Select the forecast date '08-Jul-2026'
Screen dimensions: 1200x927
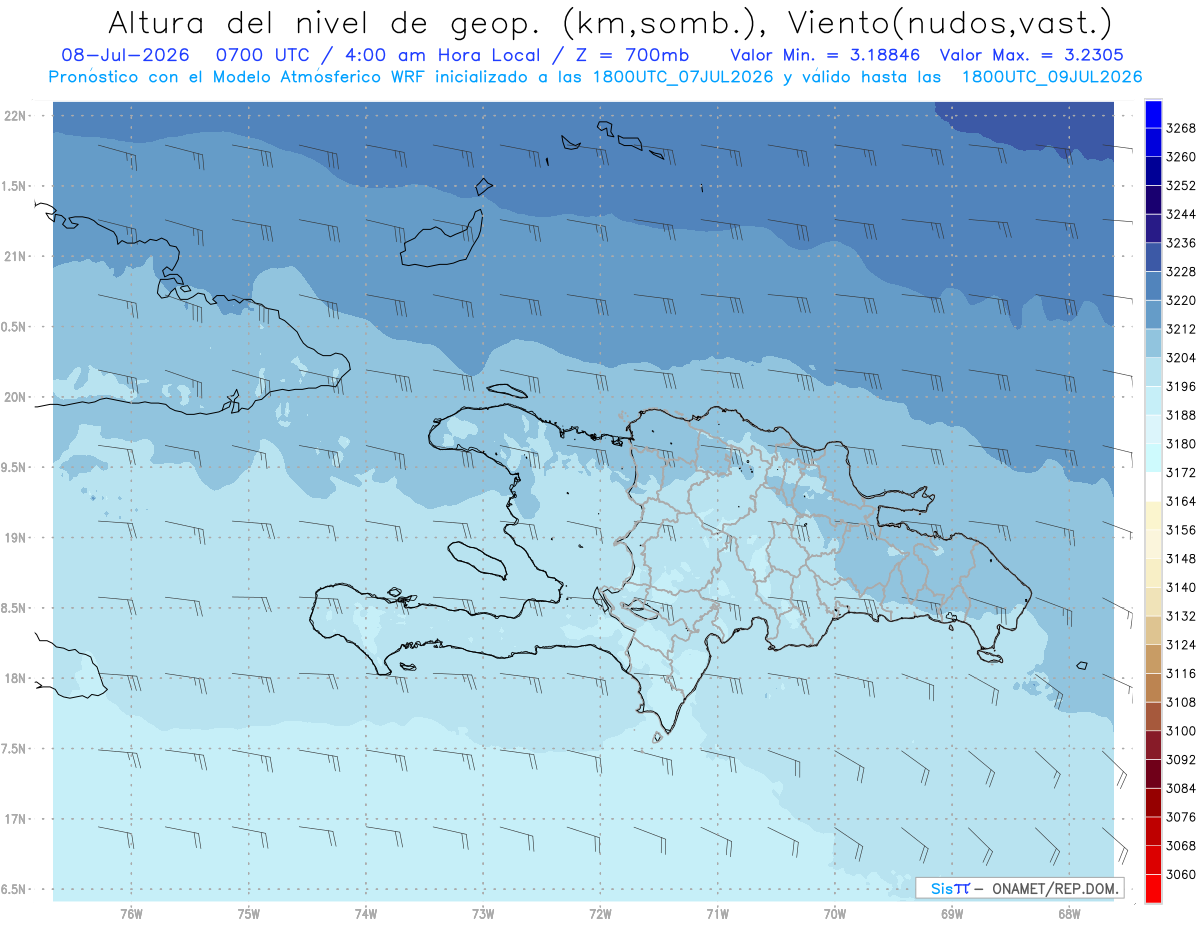coord(124,55)
